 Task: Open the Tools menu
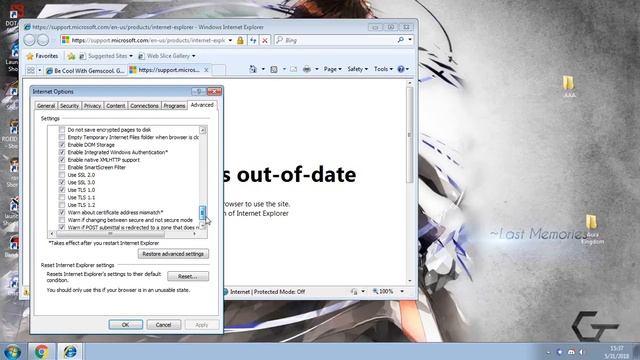(383, 69)
